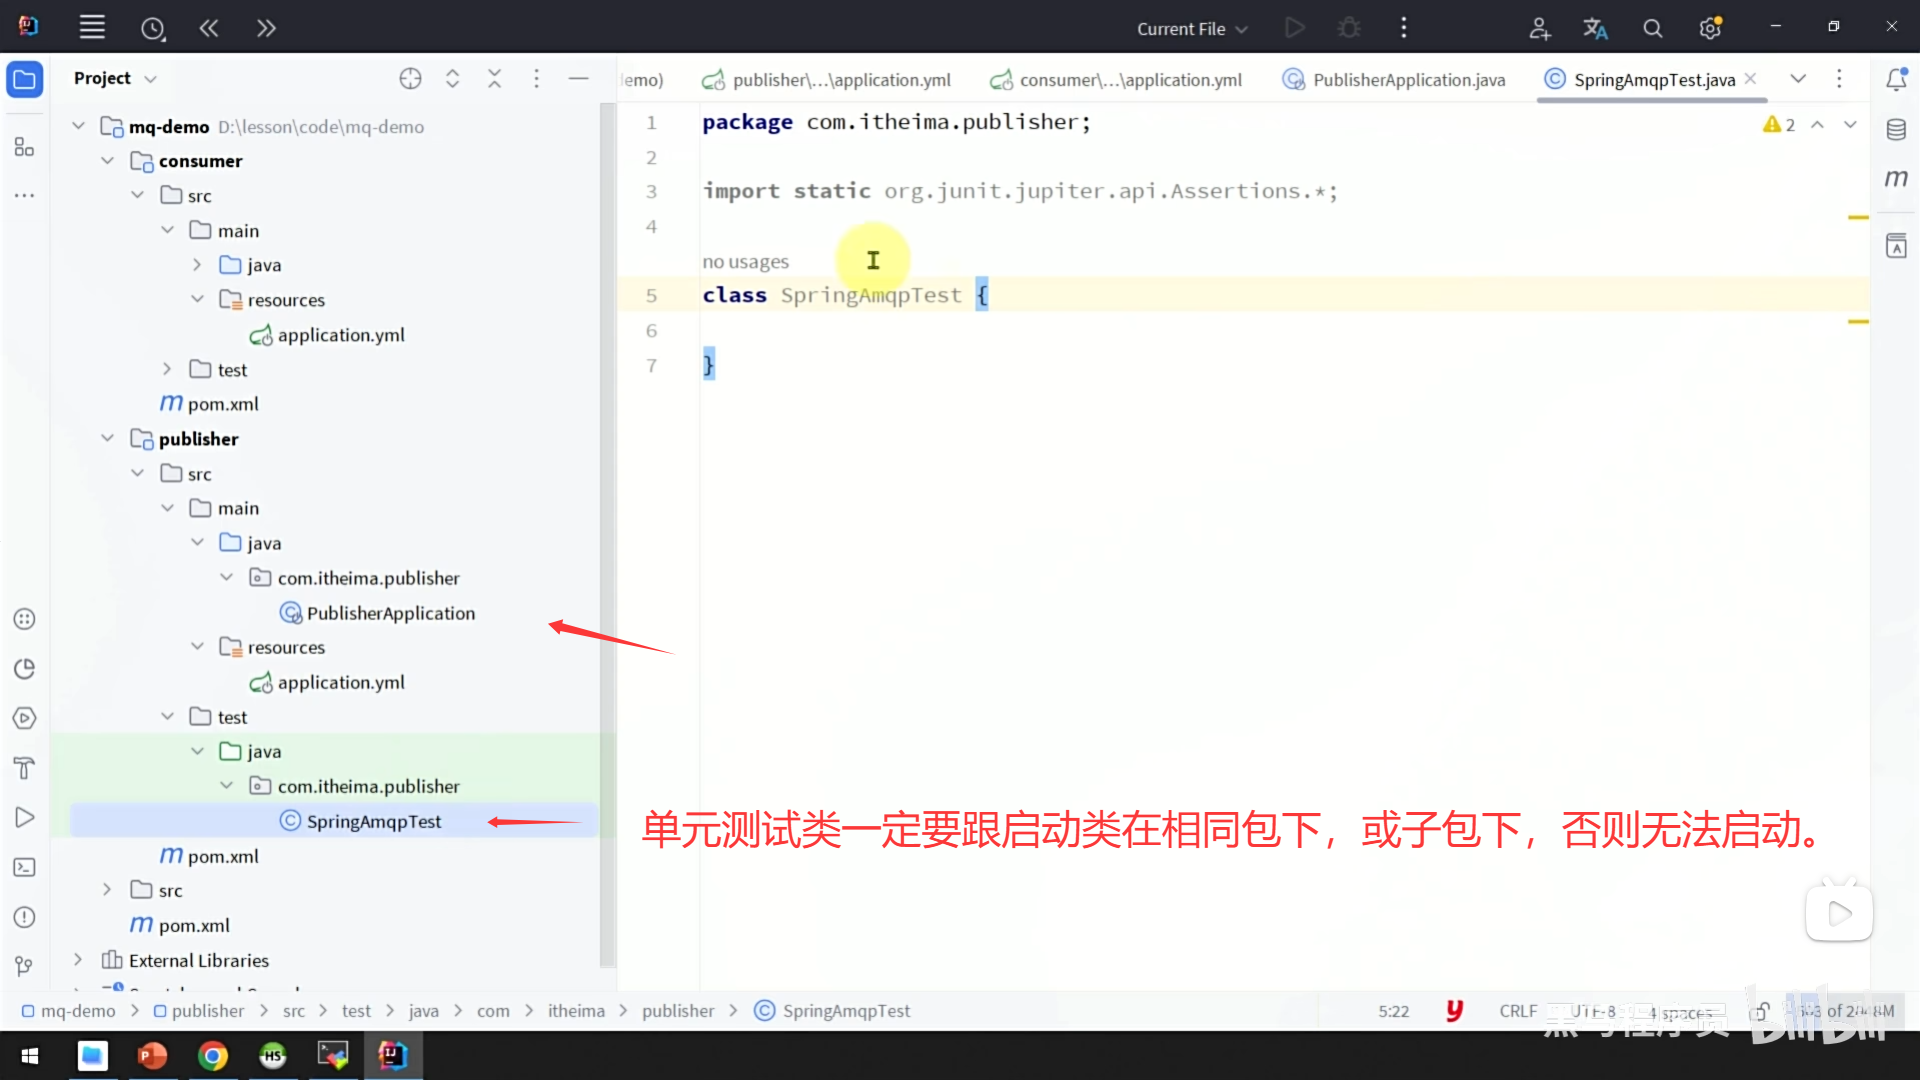Screen dimensions: 1920x1080
Task: Expand External Libraries node
Action: click(x=78, y=960)
